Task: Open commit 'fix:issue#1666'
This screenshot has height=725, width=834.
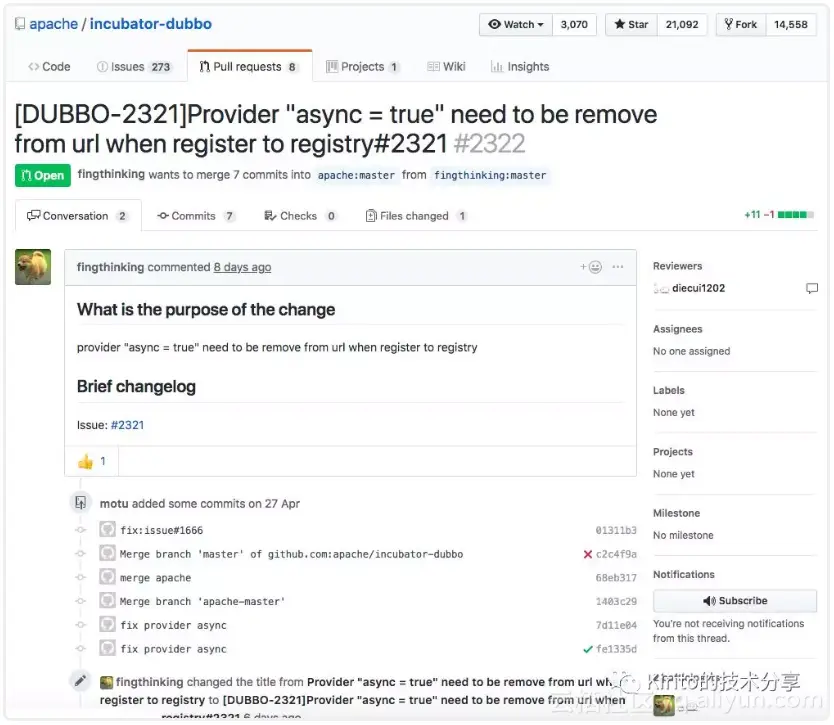Action: pyautogui.click(x=162, y=530)
